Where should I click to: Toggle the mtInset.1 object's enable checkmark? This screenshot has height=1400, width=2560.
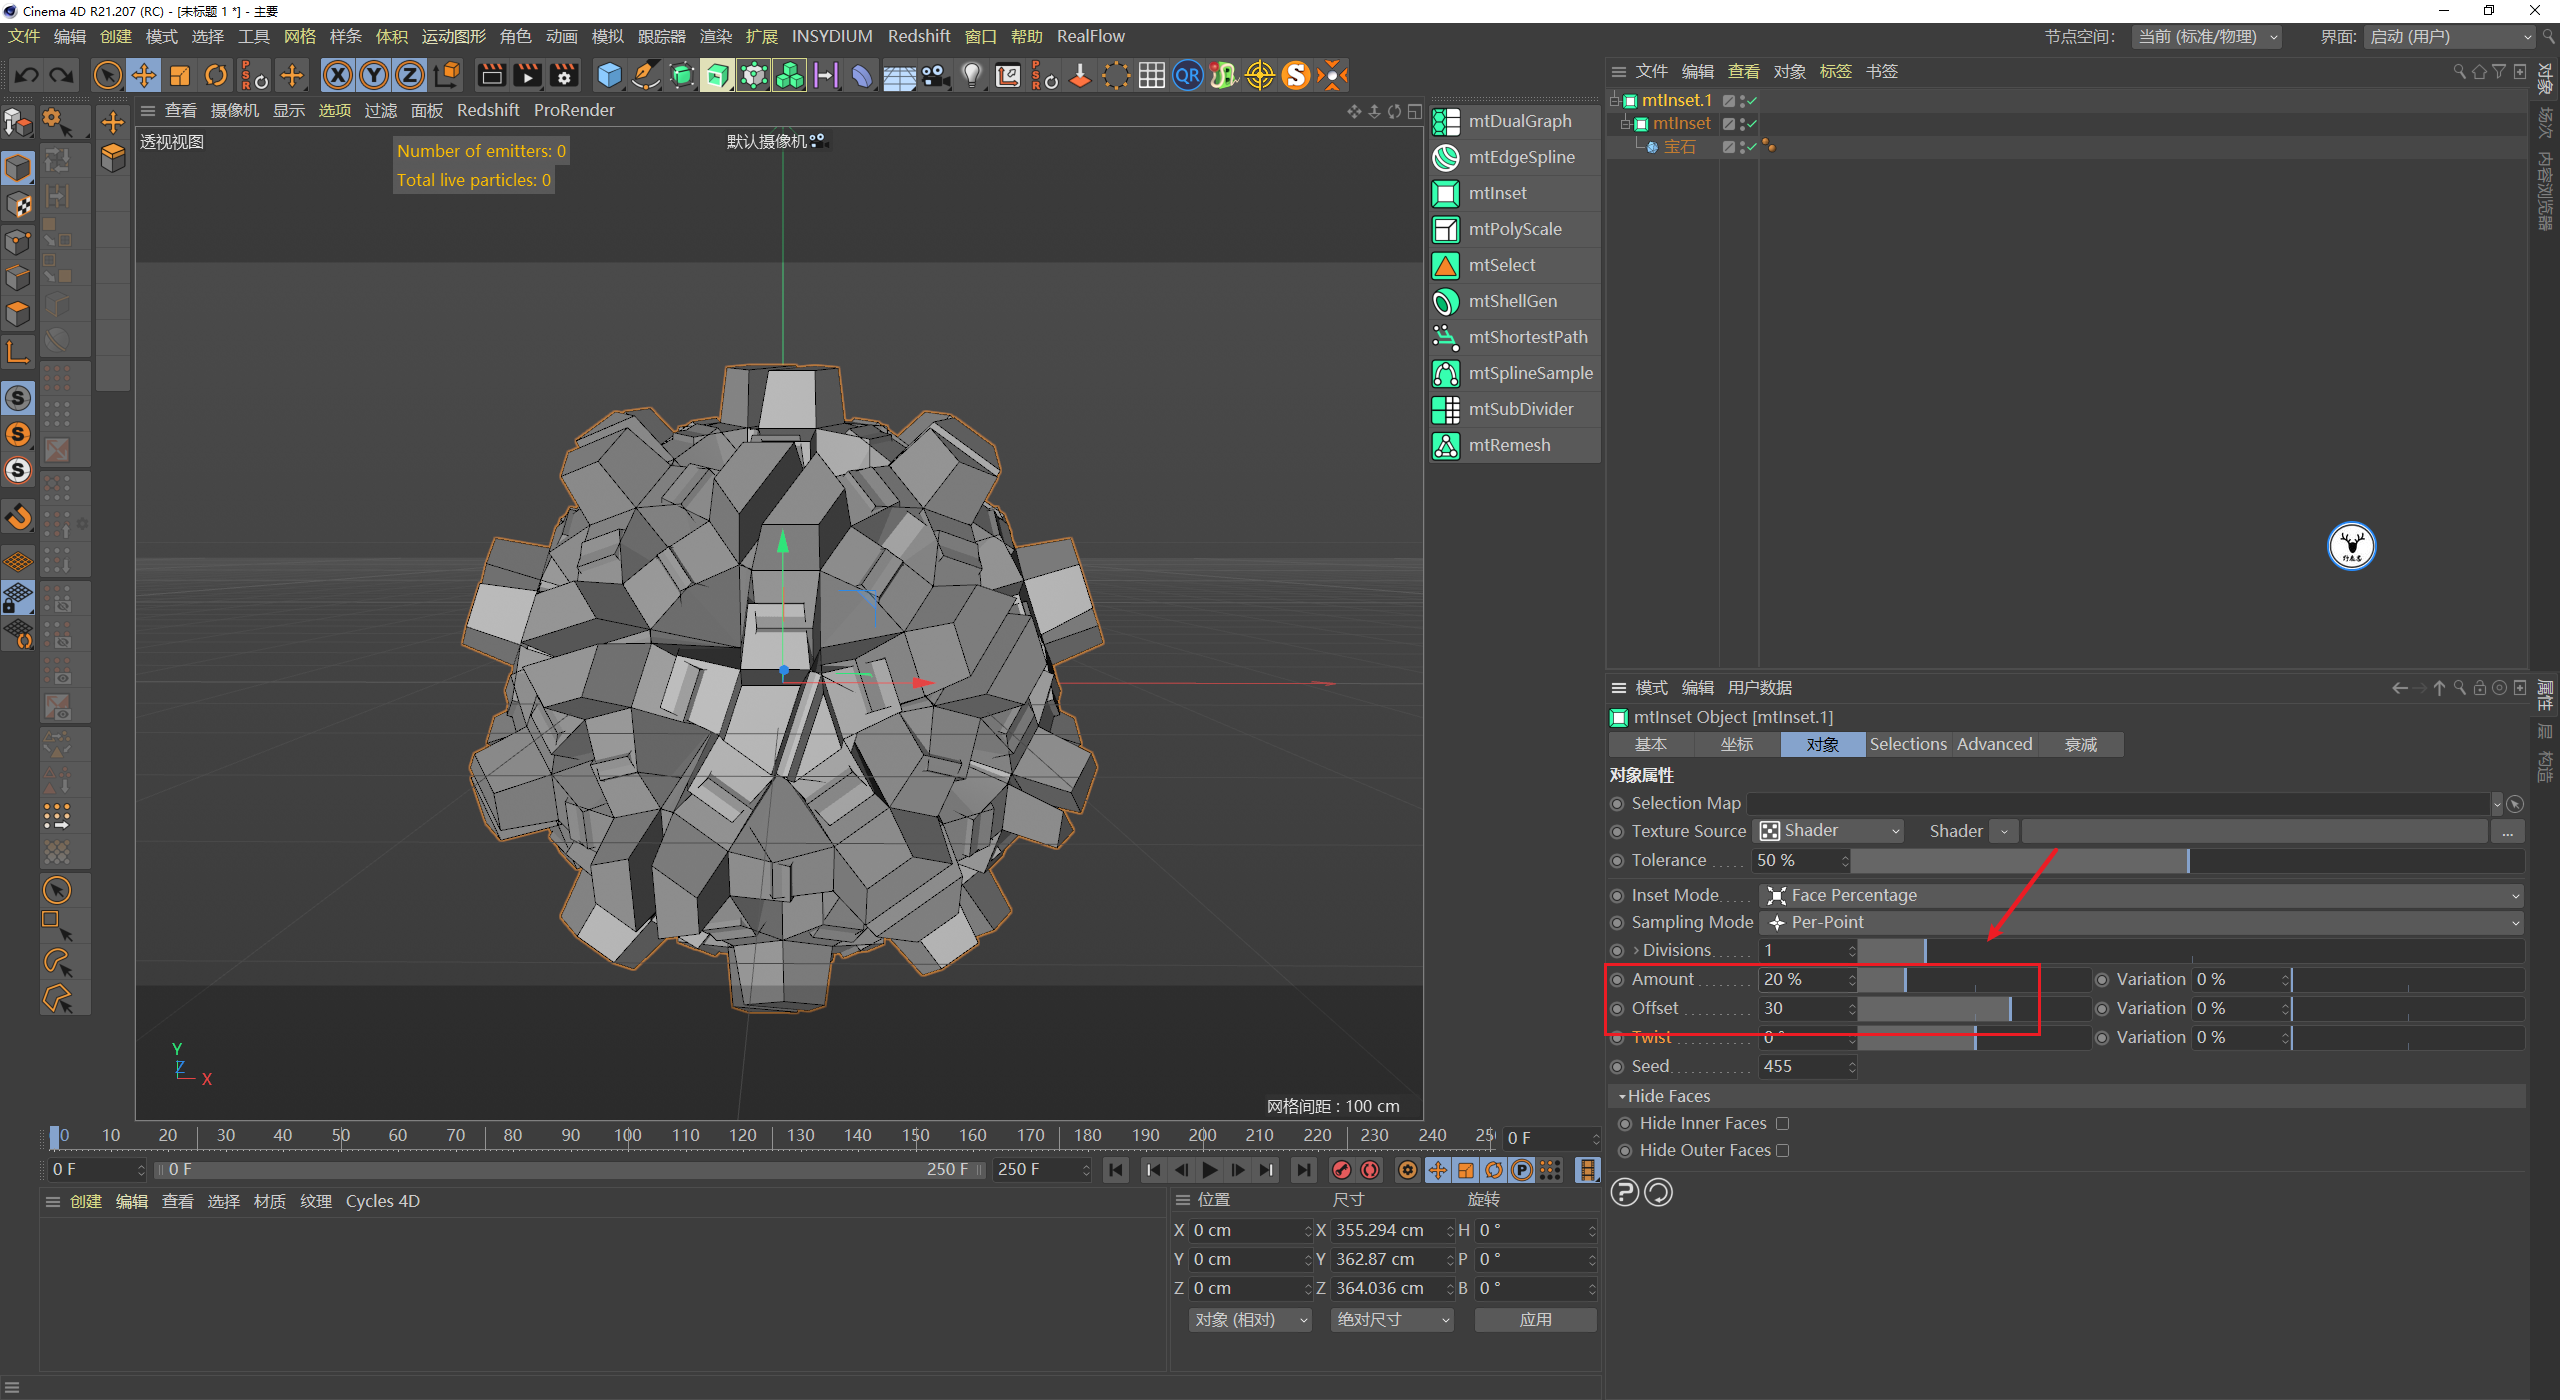coord(1752,101)
